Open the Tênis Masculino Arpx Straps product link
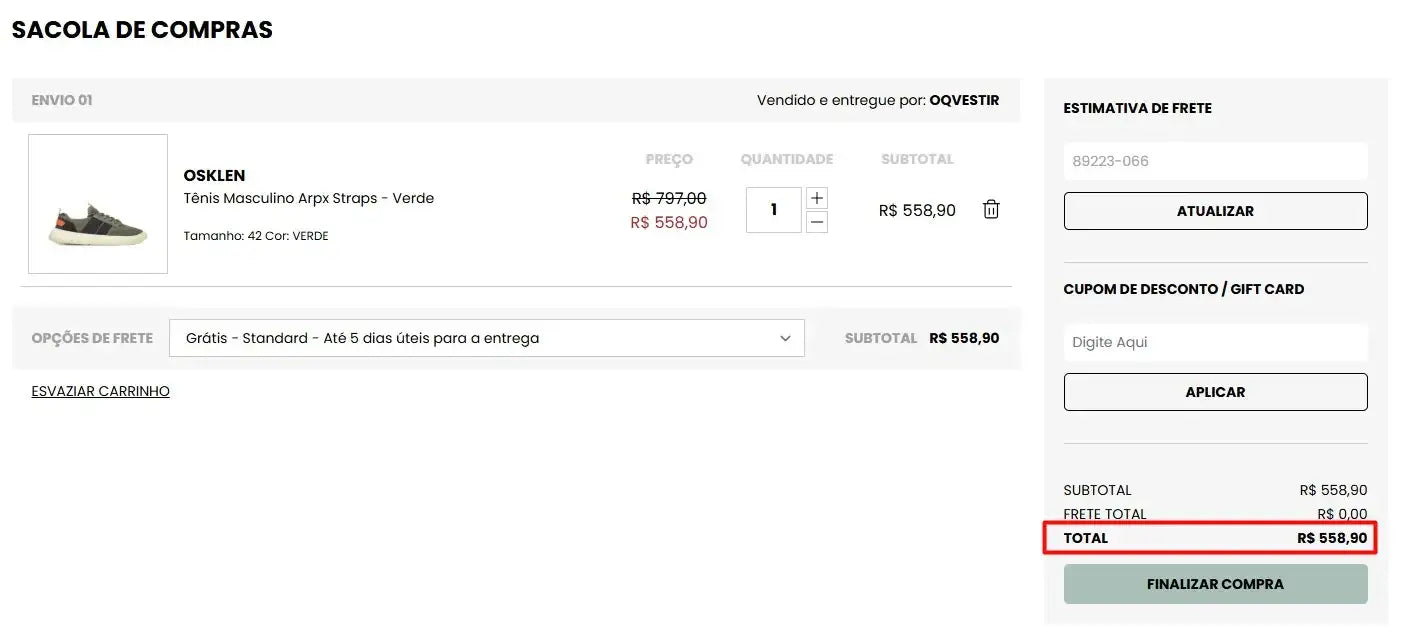Image resolution: width=1407 pixels, height=643 pixels. point(309,198)
